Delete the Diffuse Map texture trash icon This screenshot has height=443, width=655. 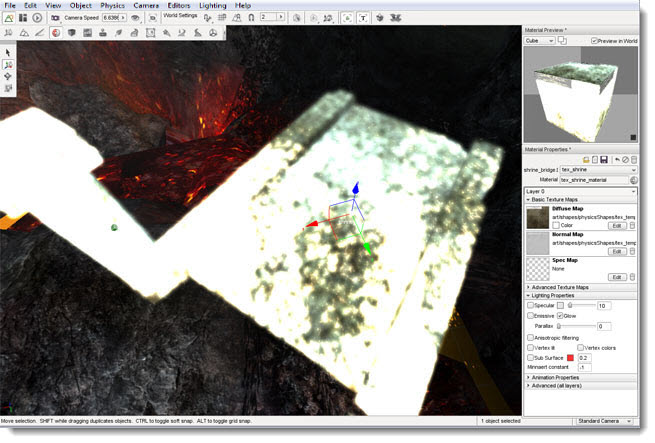[x=632, y=225]
